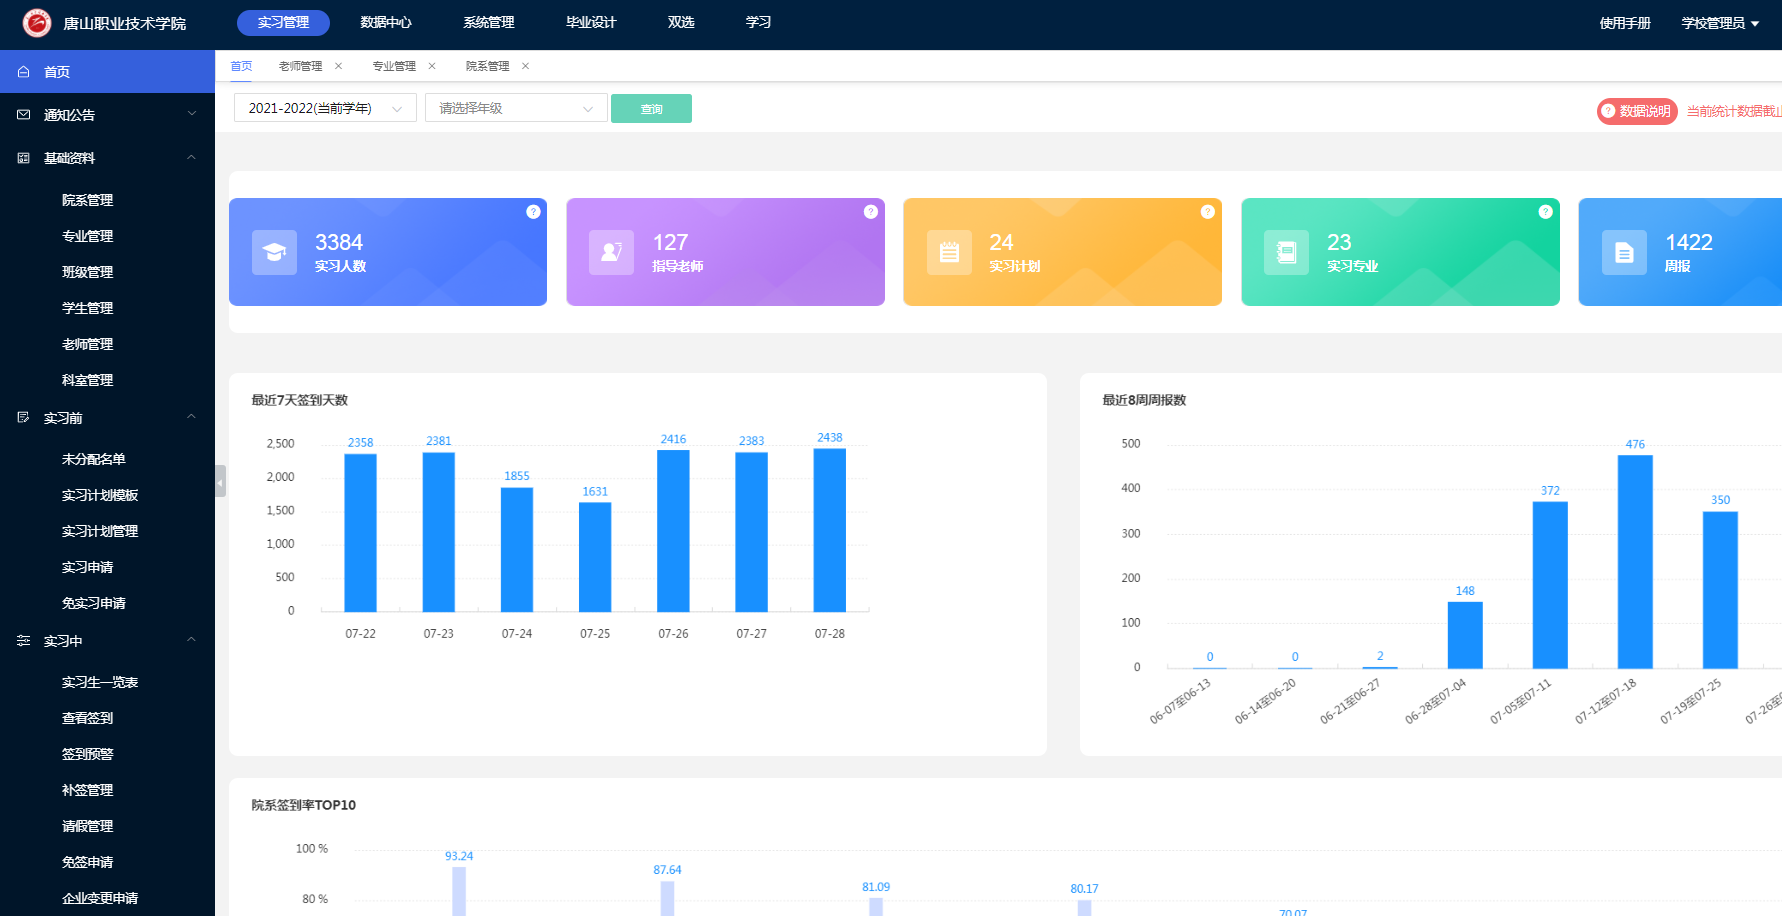Click the calendar icon on 实习计划 card
1782x916 pixels.
pos(949,253)
